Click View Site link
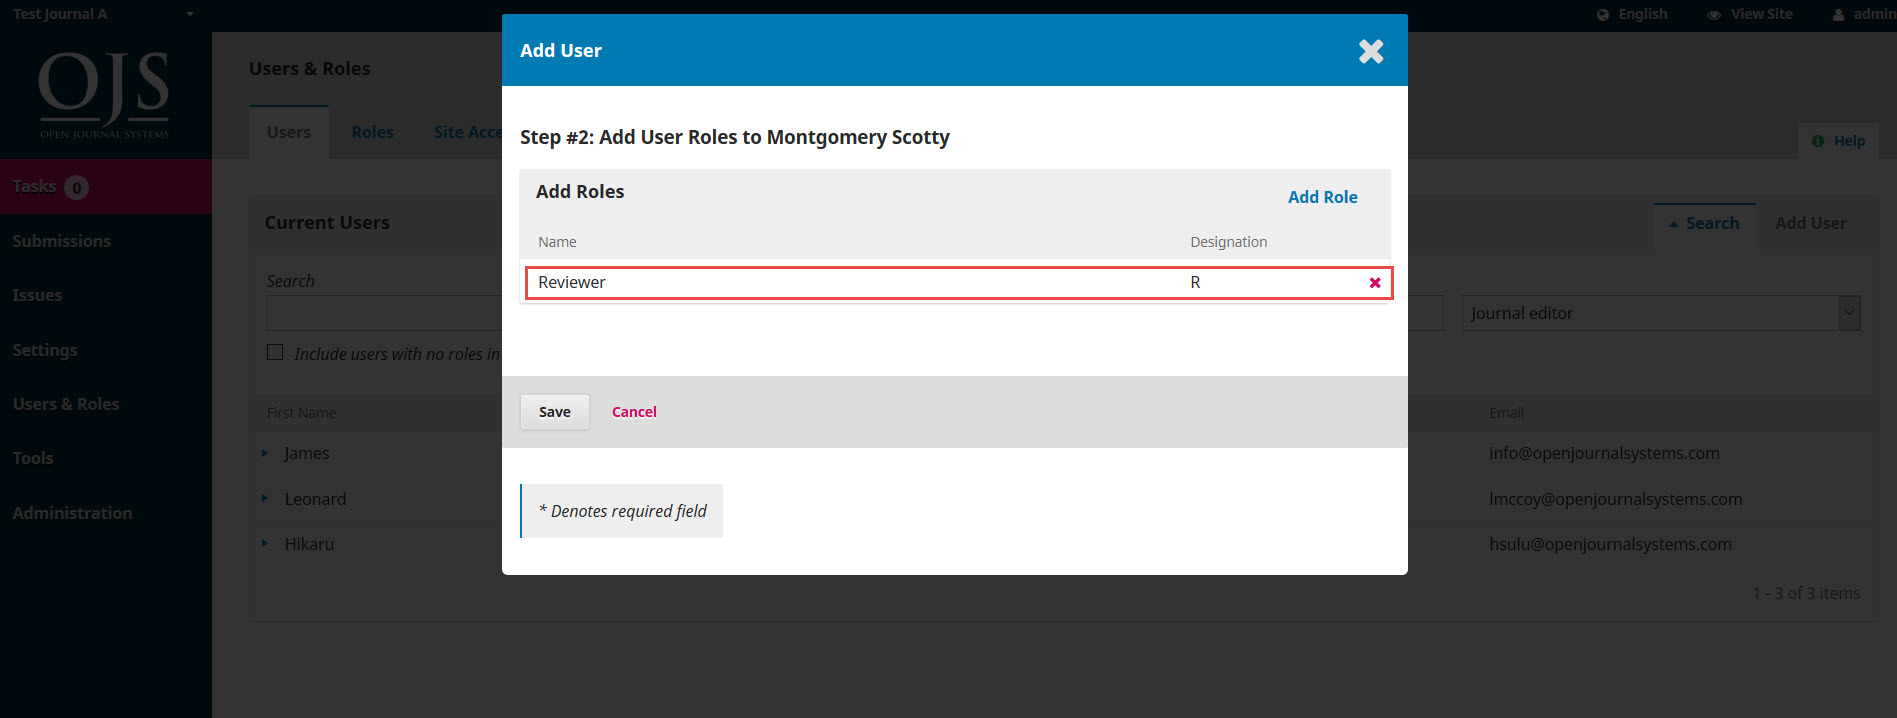 tap(1750, 14)
